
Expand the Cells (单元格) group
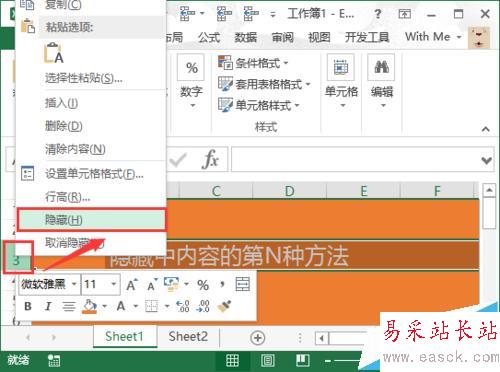tap(341, 82)
